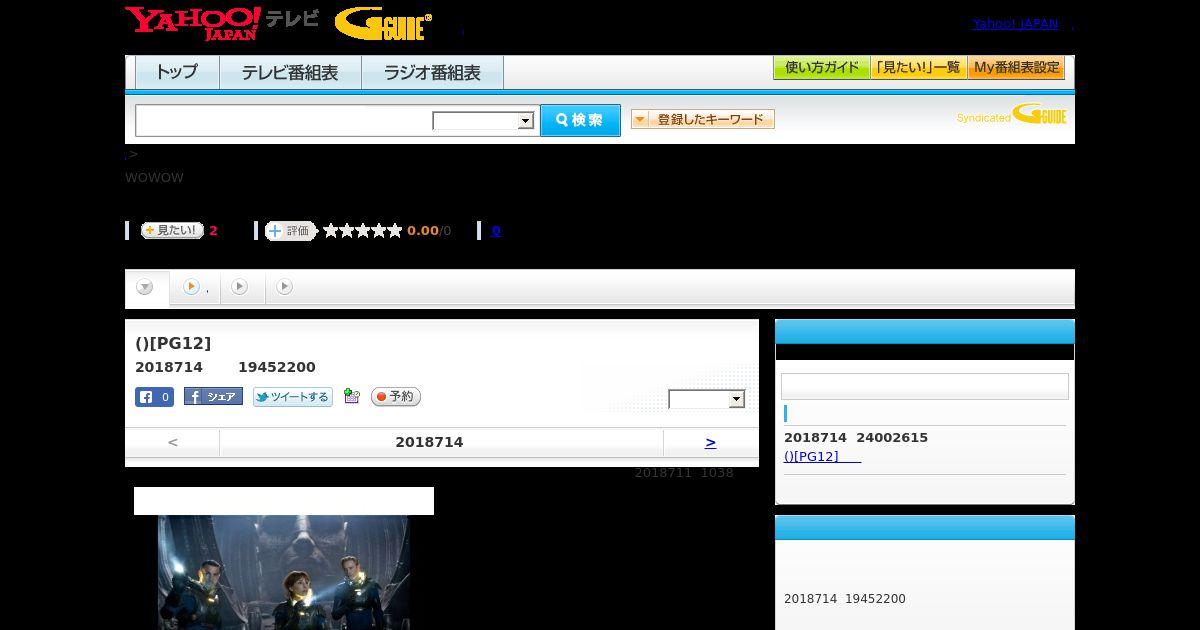Screen dimensions: 1200x630
Task: Rate two stars on the rating stars
Action: click(x=347, y=231)
